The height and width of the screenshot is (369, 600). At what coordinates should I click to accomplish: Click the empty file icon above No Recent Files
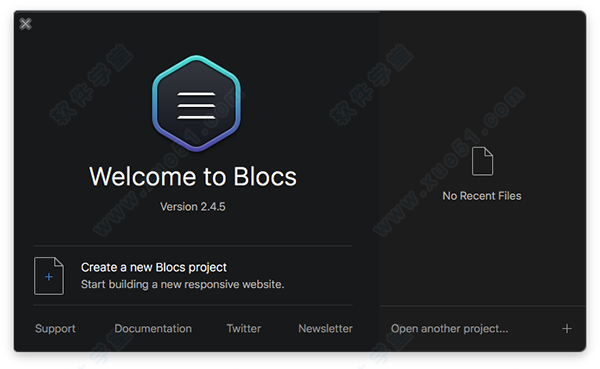click(482, 161)
